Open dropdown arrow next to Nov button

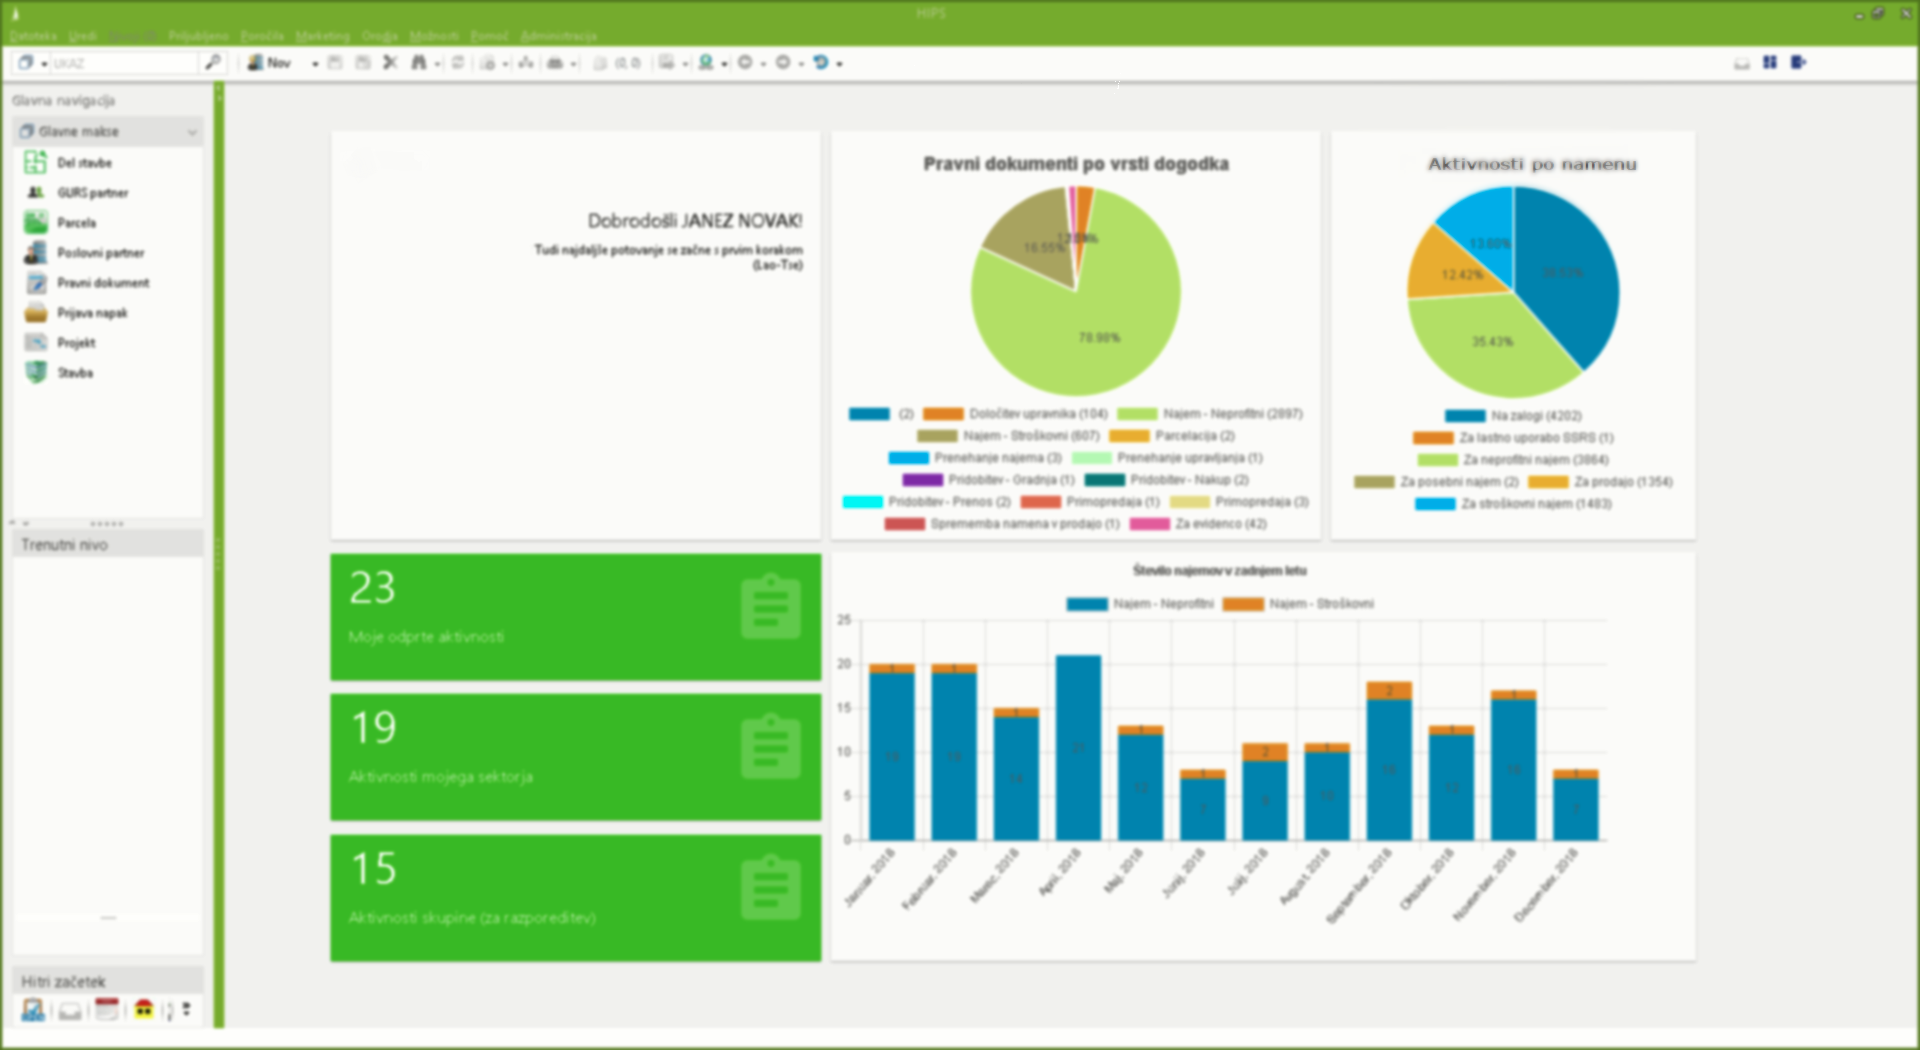[x=315, y=63]
